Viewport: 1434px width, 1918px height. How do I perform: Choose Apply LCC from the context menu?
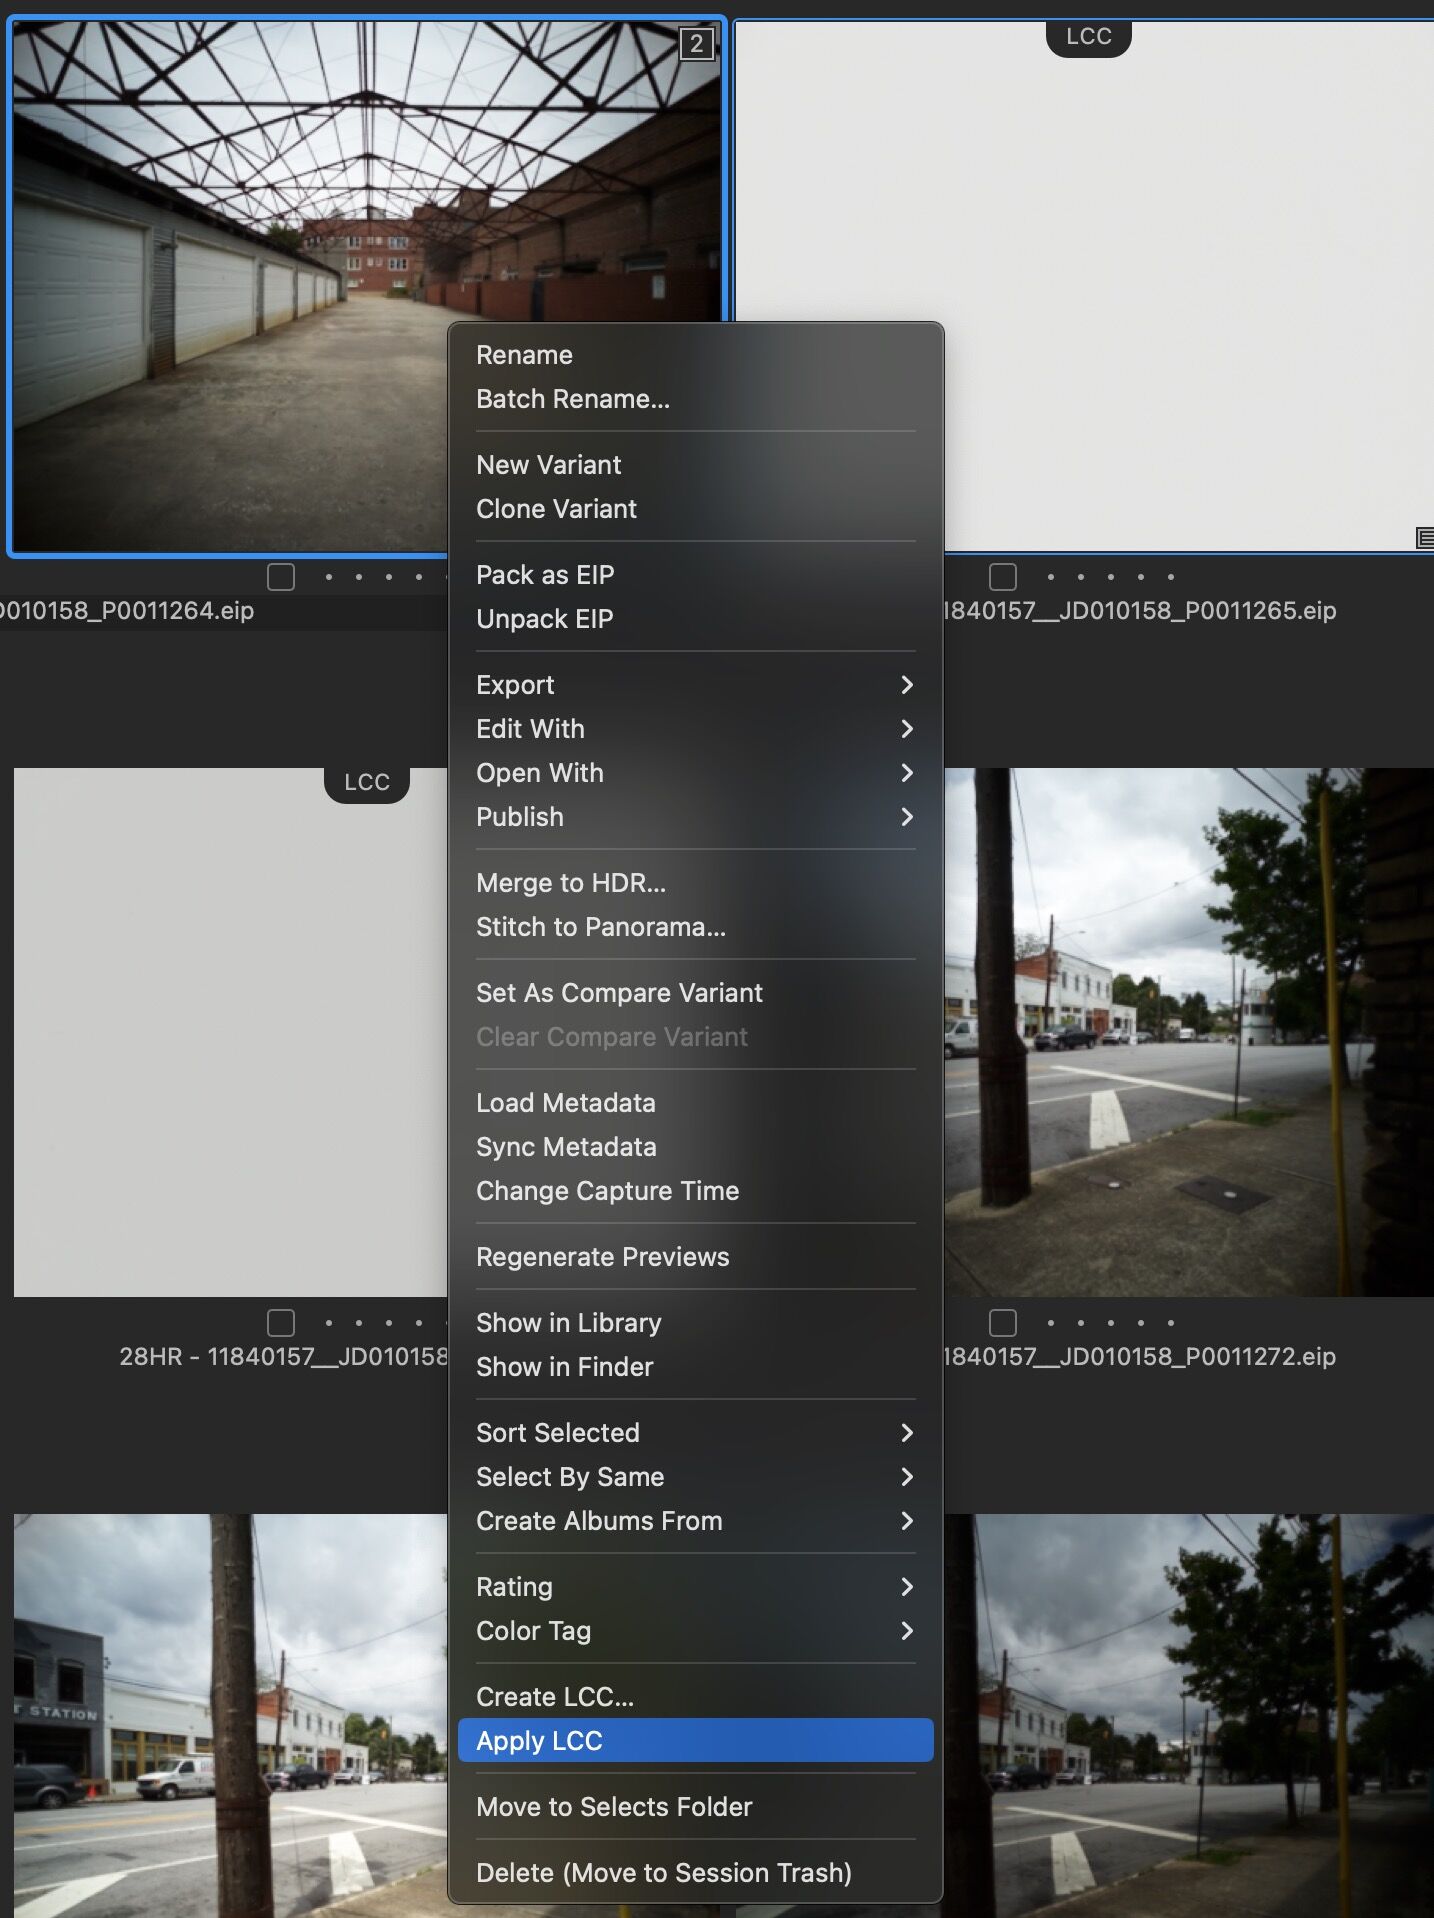click(x=696, y=1741)
